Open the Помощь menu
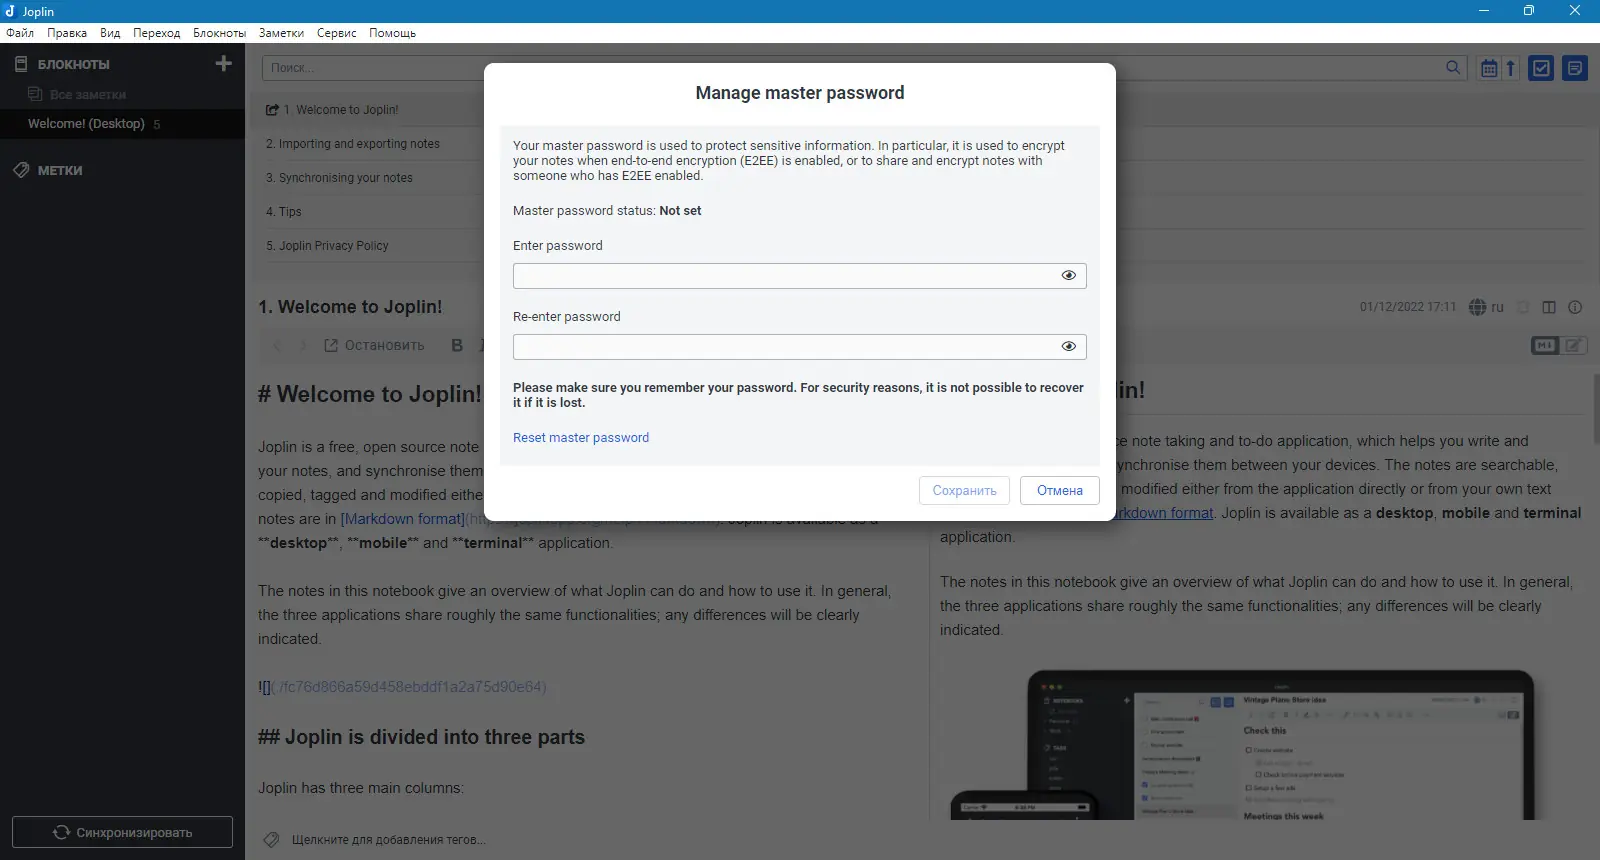 tap(392, 33)
